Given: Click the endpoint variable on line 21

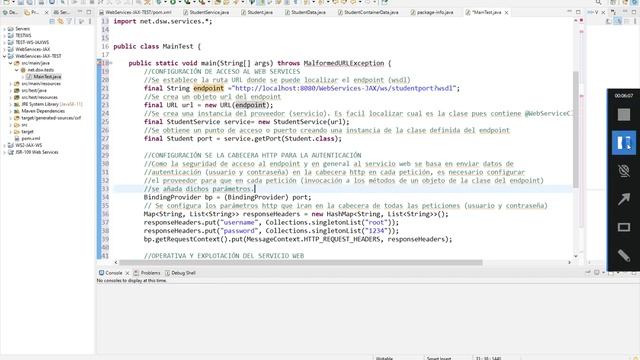Looking at the screenshot, I should [209, 88].
